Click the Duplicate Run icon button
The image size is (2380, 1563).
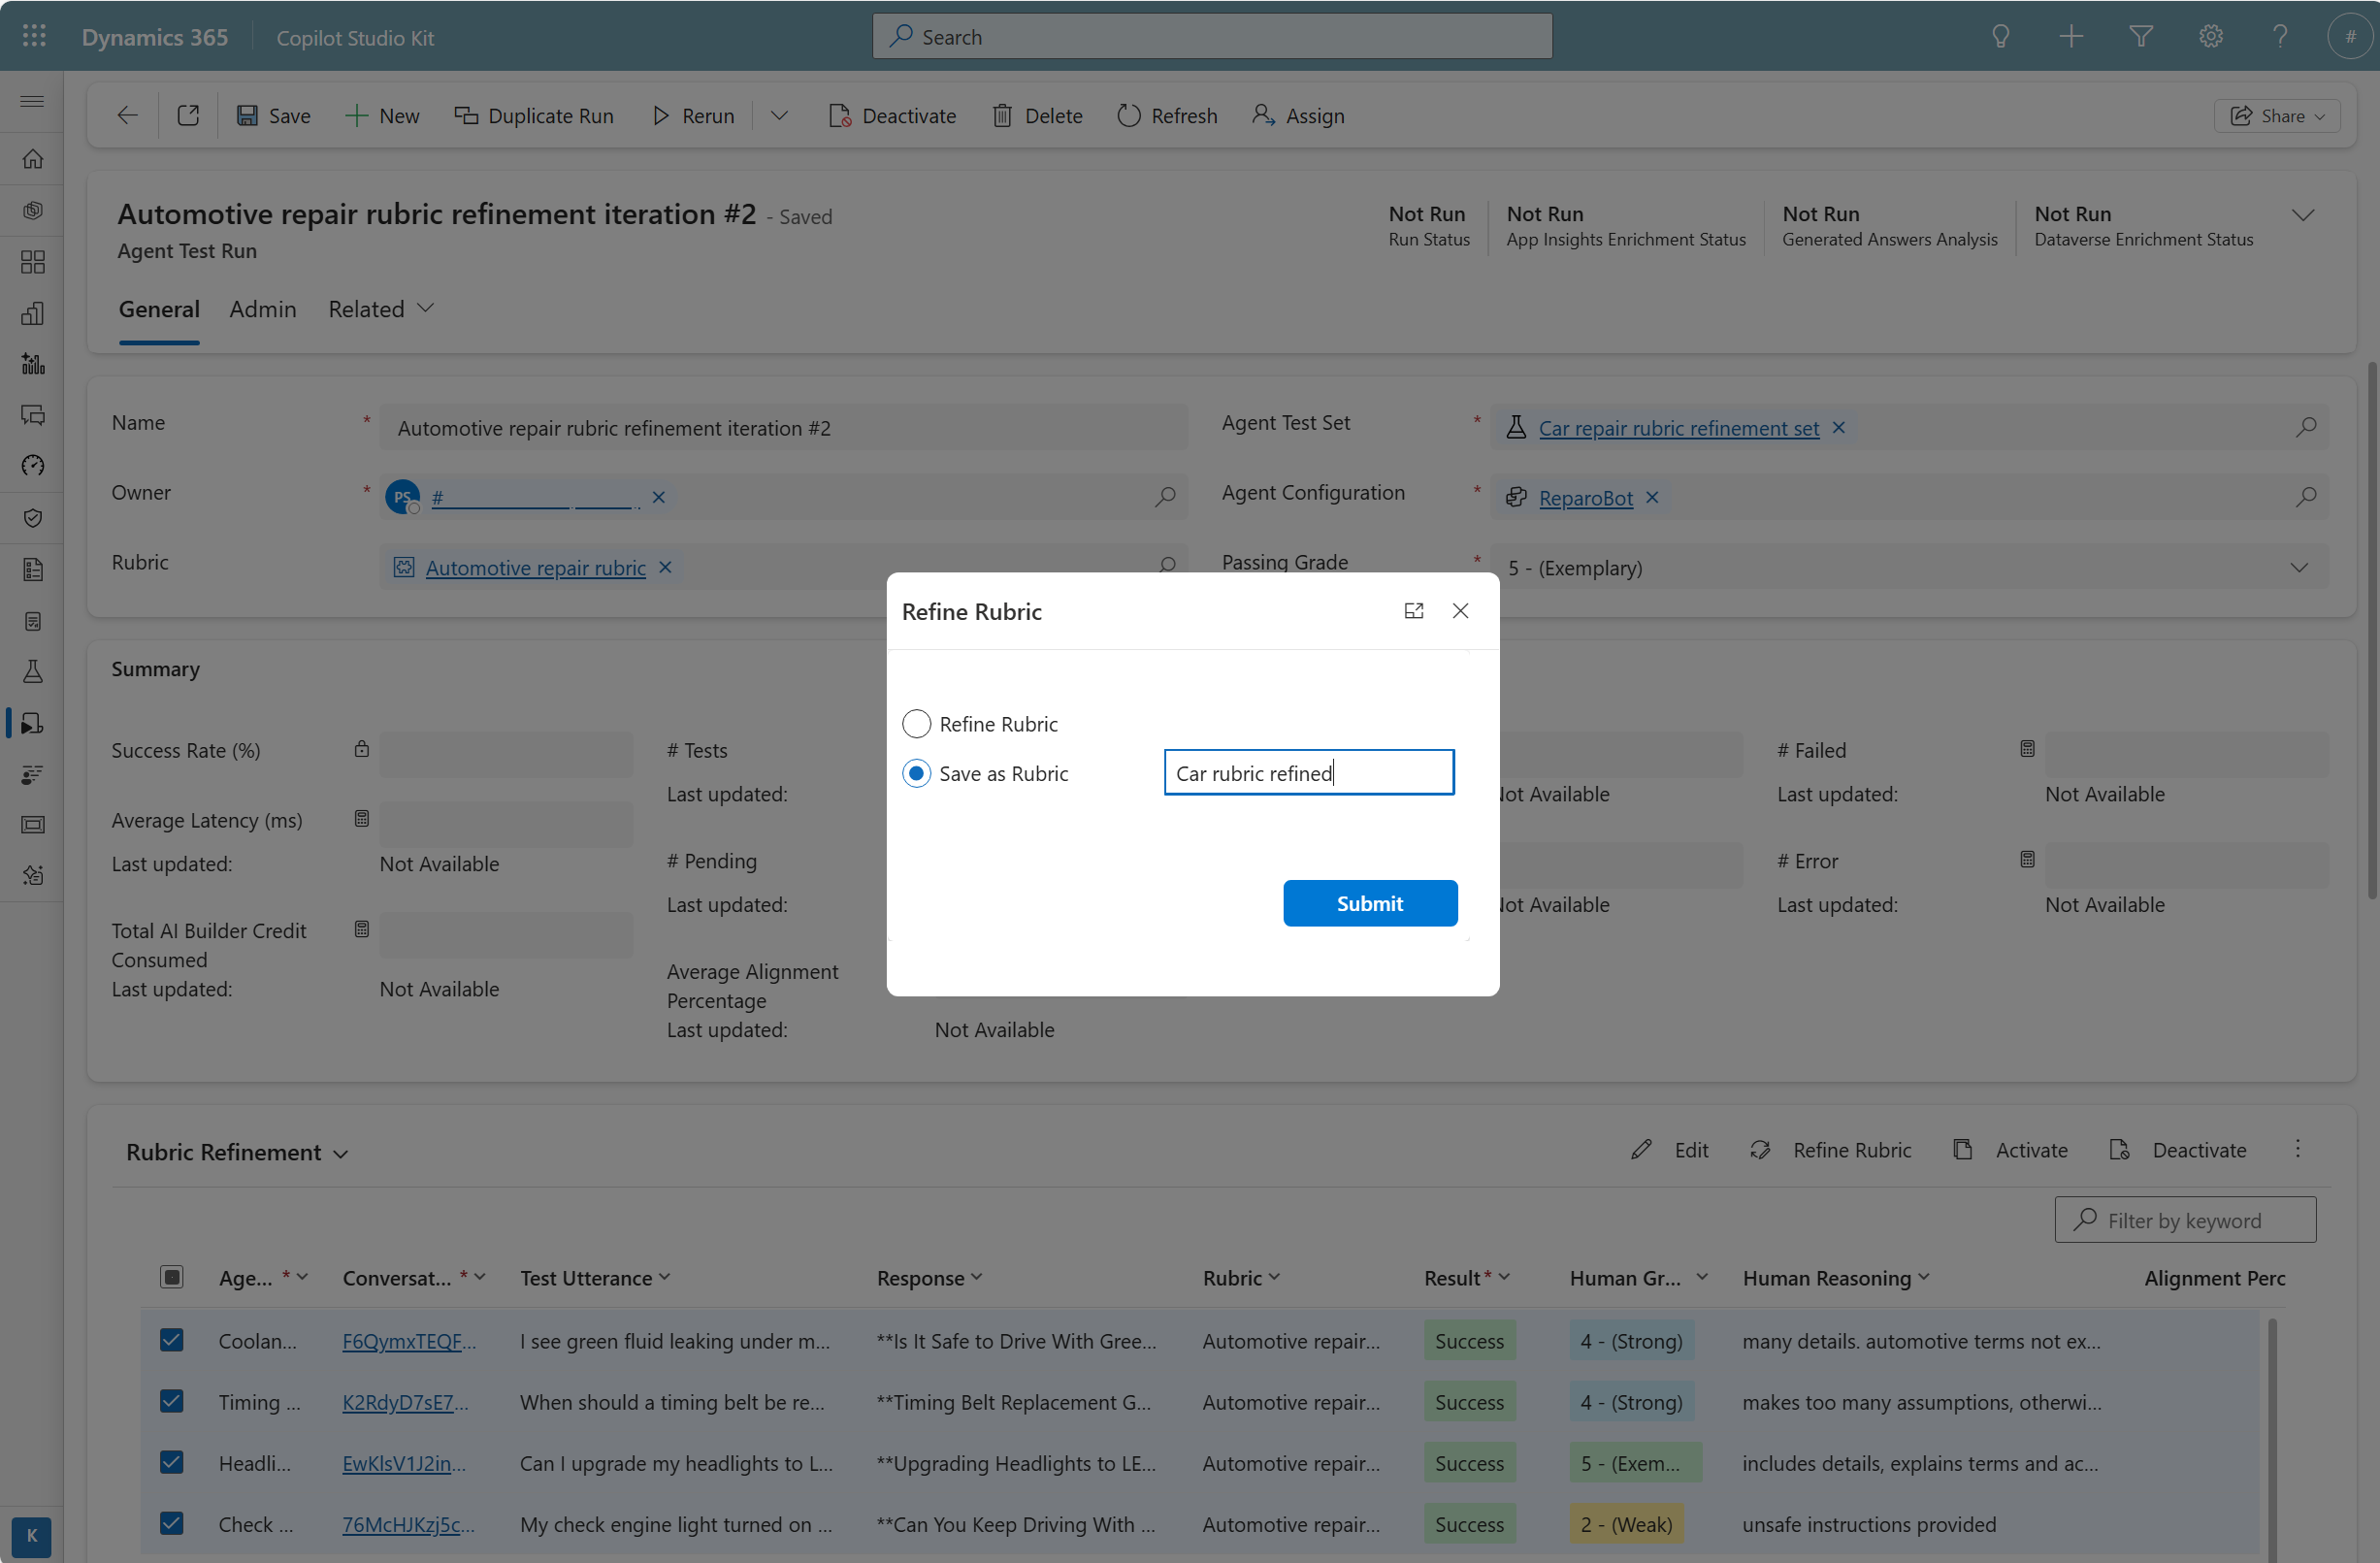coord(466,116)
